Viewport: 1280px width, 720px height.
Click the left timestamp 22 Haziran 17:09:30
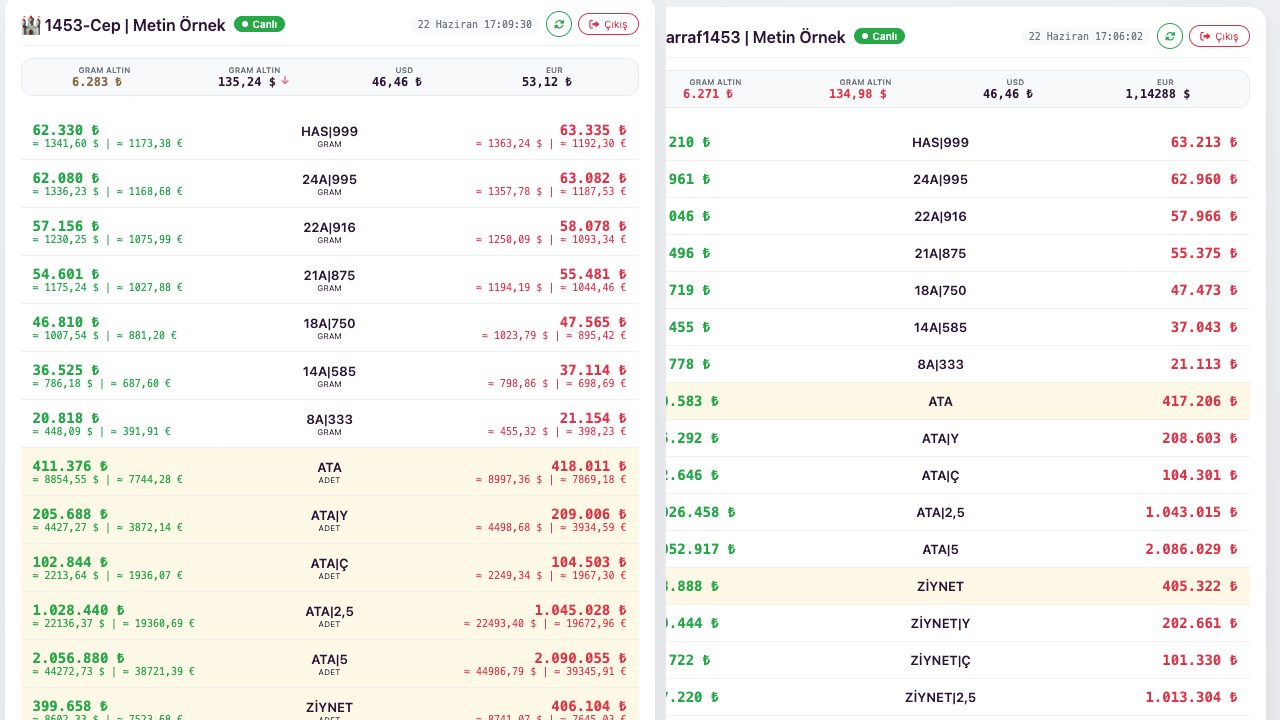coord(475,24)
